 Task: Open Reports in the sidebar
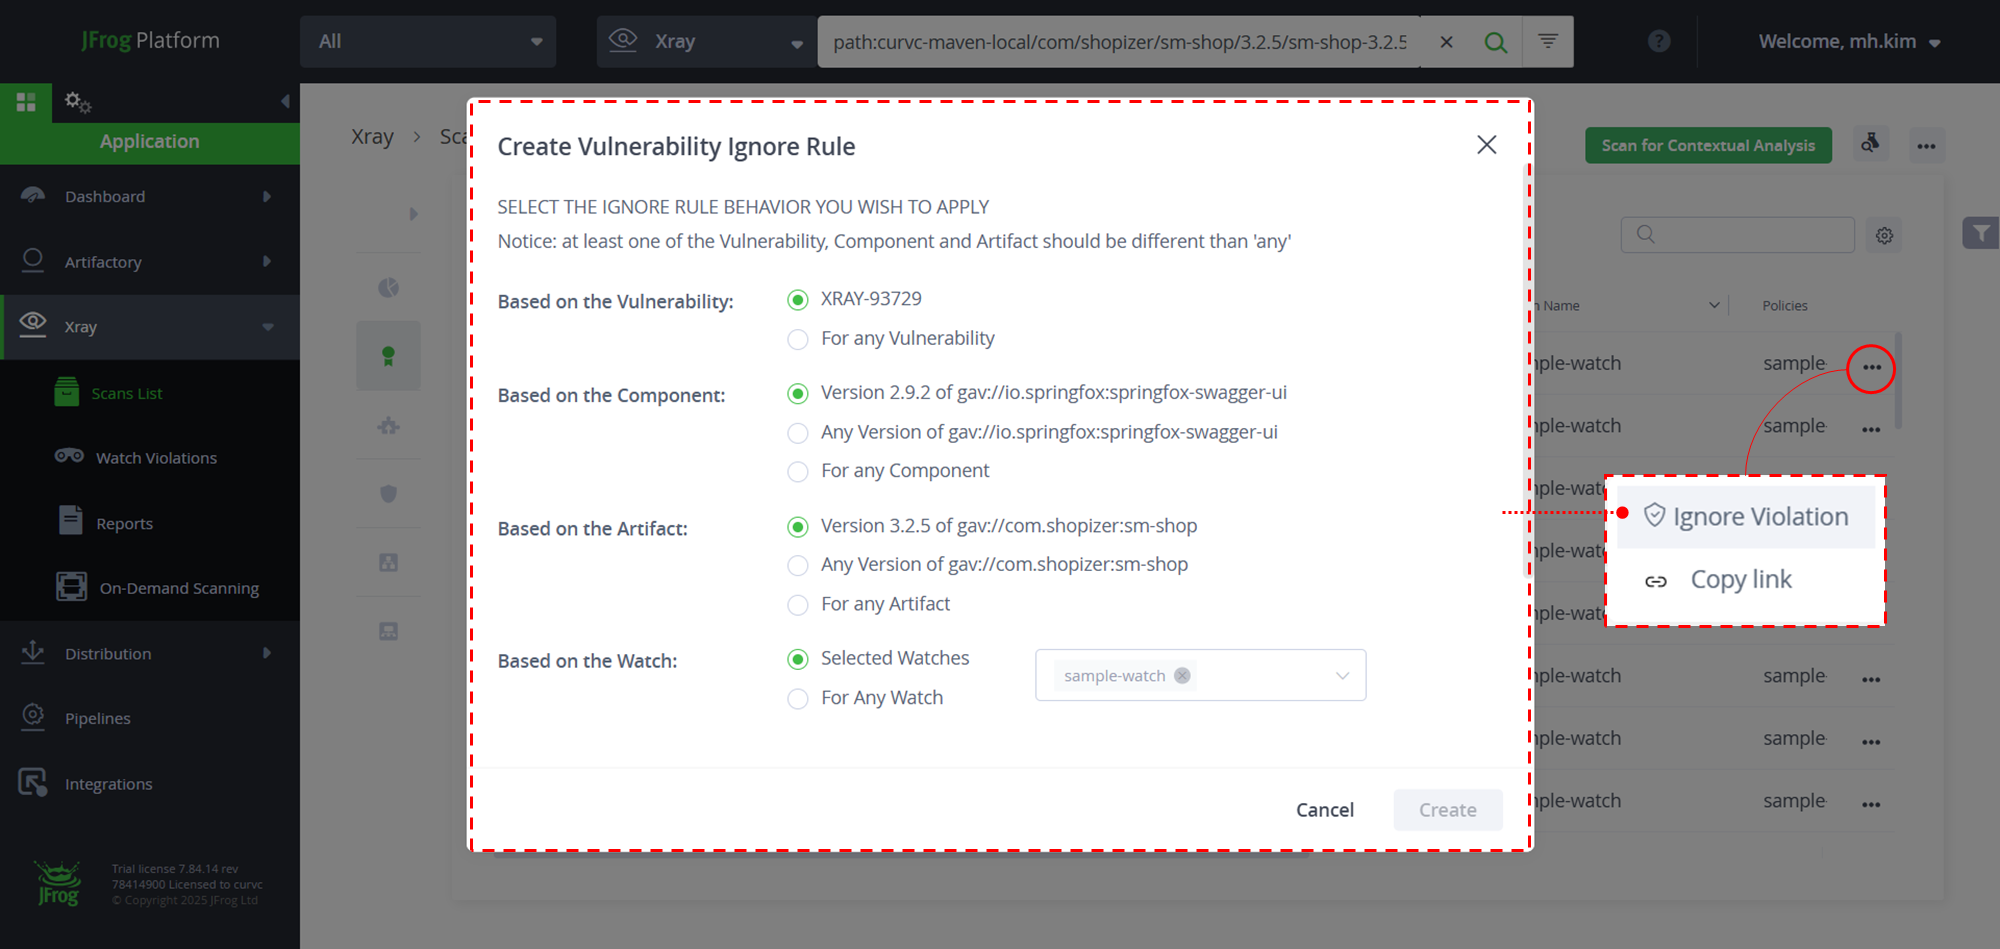pyautogui.click(x=124, y=523)
